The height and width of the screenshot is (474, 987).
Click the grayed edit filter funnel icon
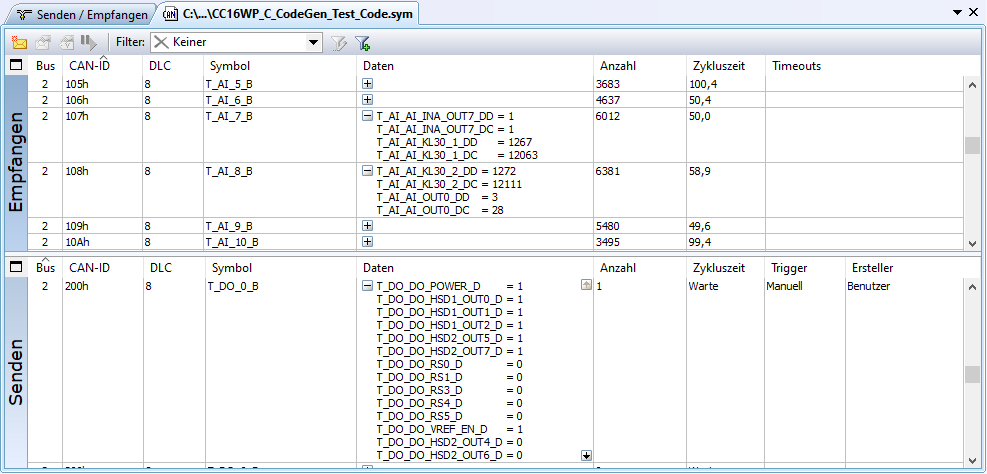339,43
